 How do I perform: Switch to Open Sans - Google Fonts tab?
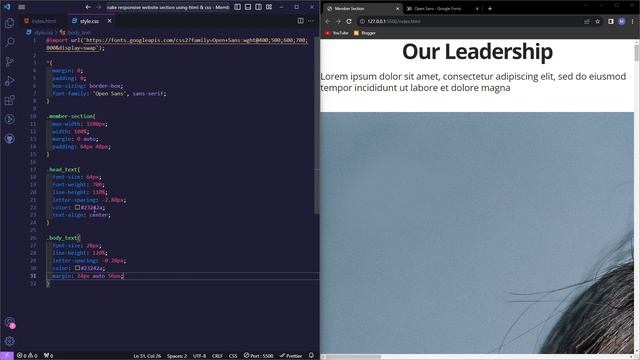(438, 9)
